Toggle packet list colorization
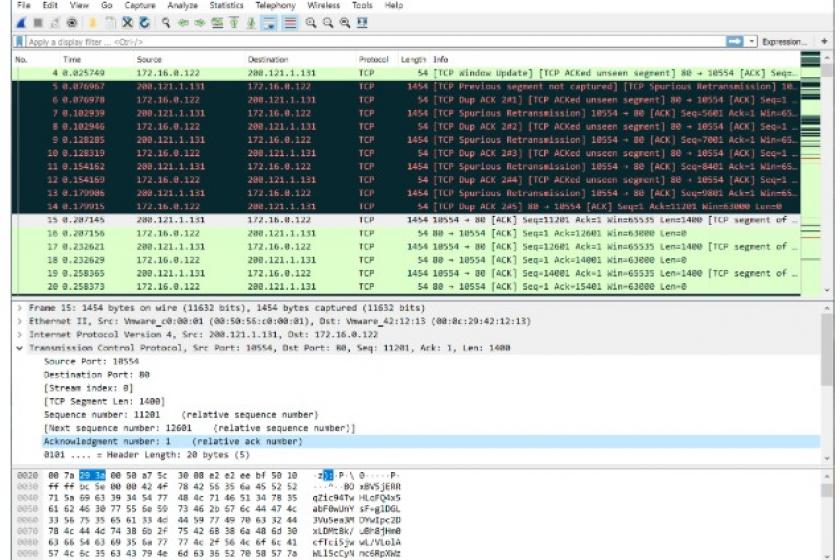The image size is (840, 560). click(x=290, y=23)
